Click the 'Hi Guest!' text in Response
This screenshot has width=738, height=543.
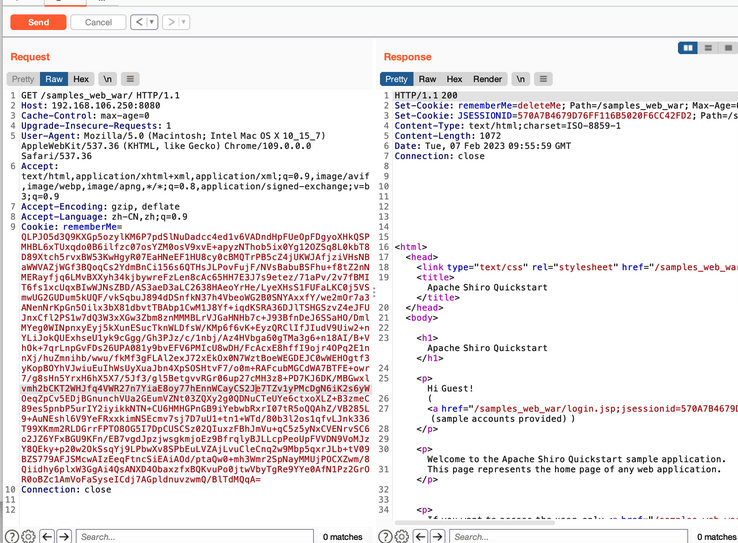pyautogui.click(x=450, y=389)
